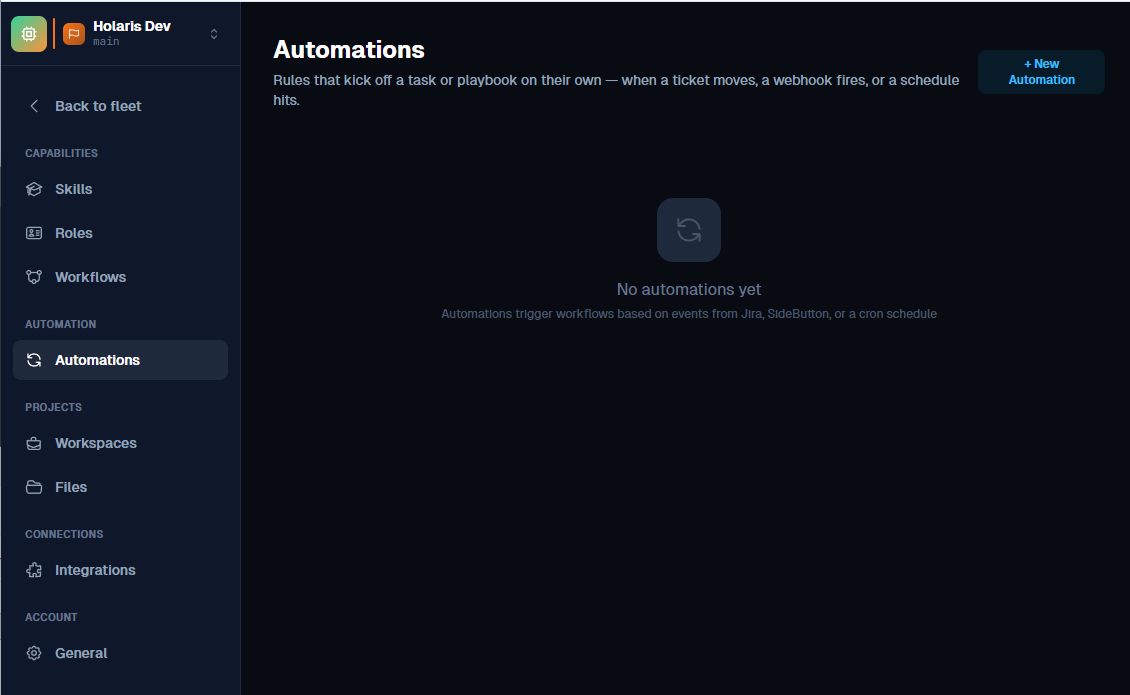Click the Integrations puzzle piece icon
The width and height of the screenshot is (1130, 695).
tap(34, 570)
